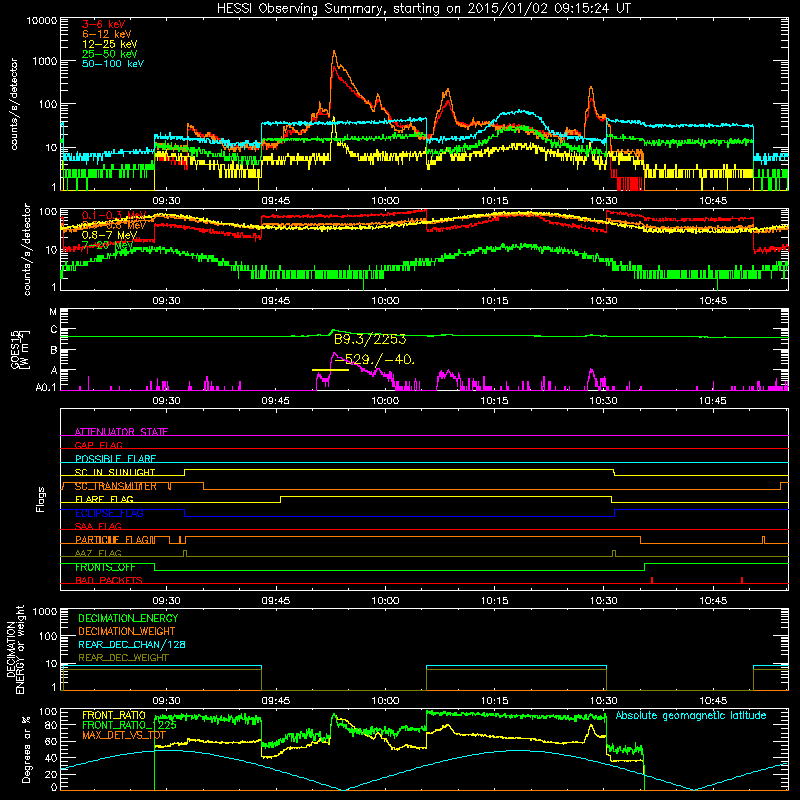800x800 pixels.
Task: Click the GAP_FLAG label
Action: 98,445
